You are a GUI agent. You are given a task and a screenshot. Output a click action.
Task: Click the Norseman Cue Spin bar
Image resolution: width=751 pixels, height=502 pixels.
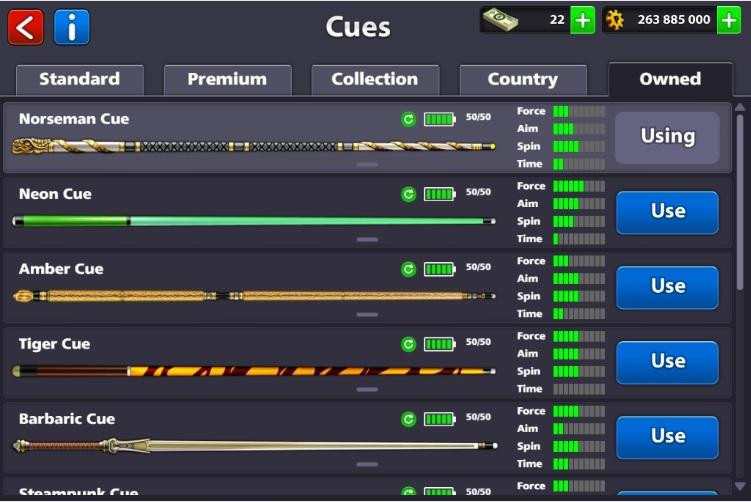579,147
